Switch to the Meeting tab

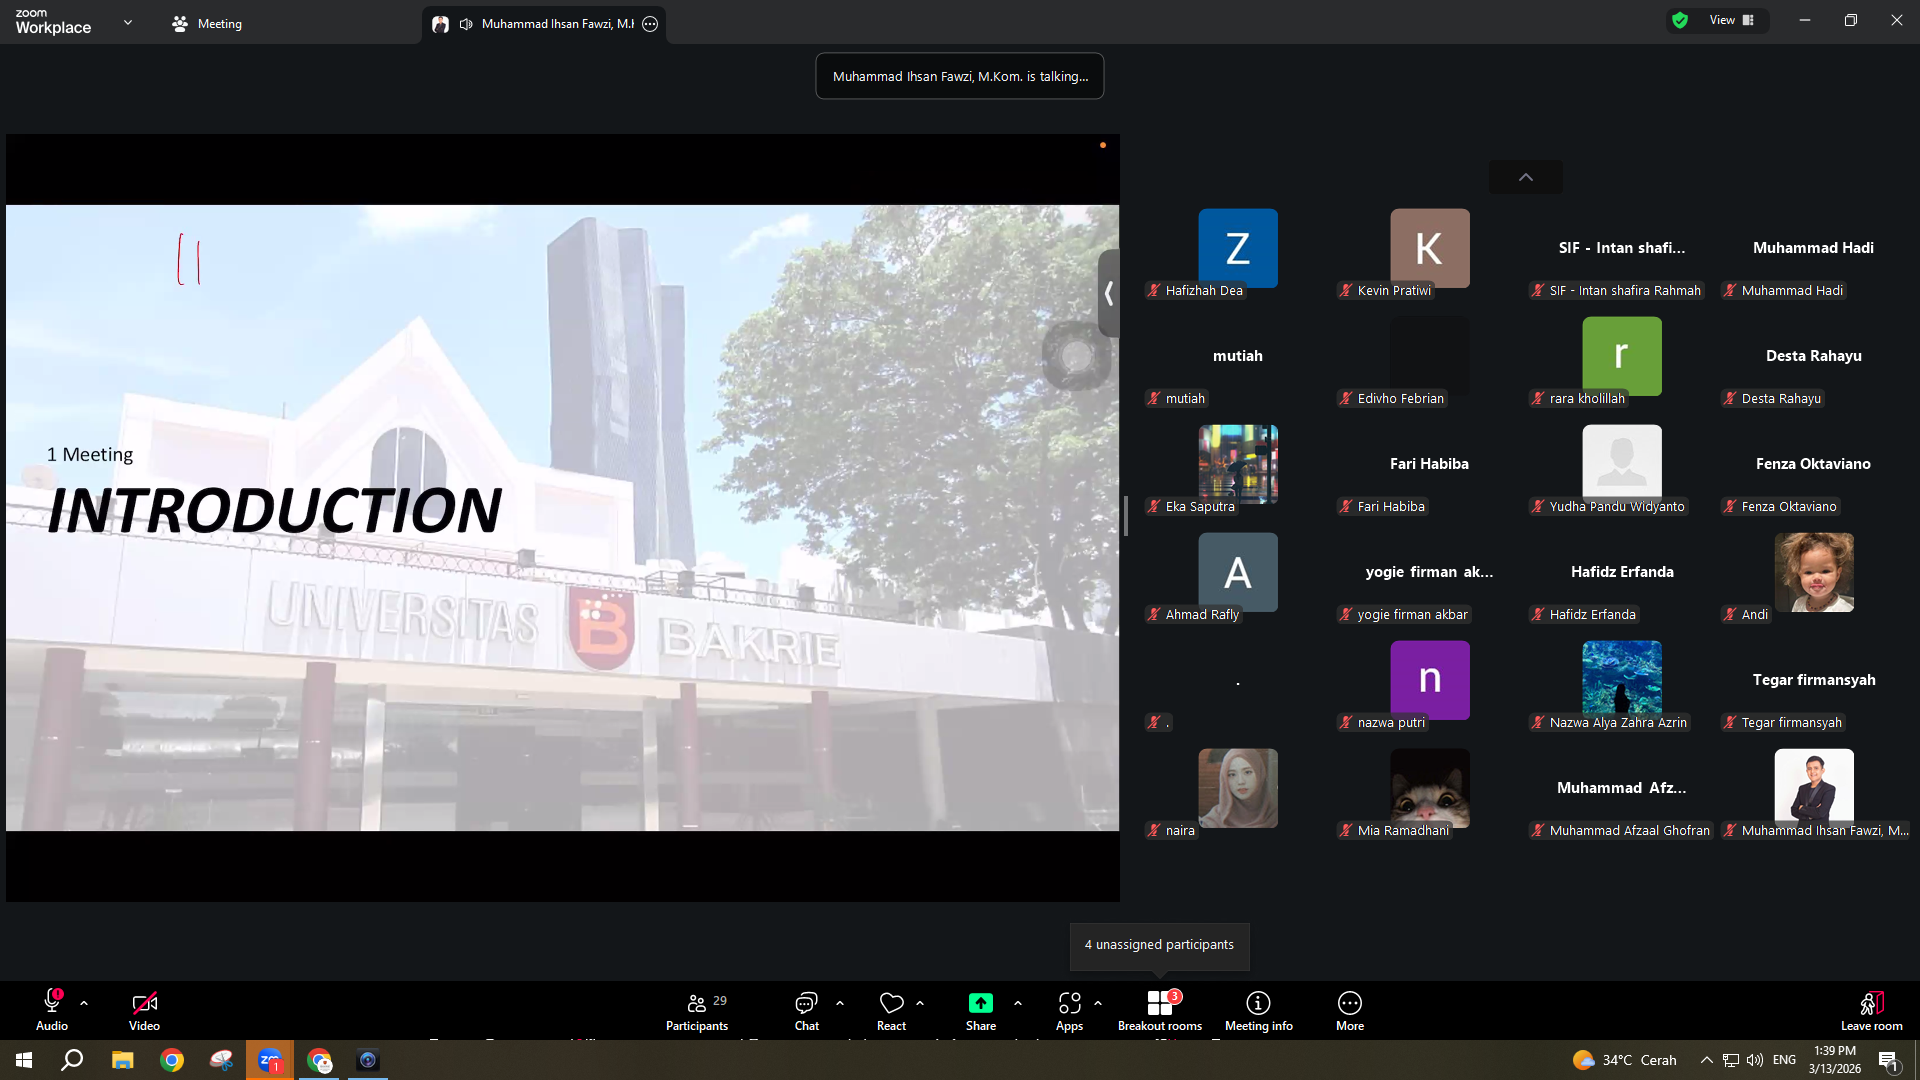207,24
